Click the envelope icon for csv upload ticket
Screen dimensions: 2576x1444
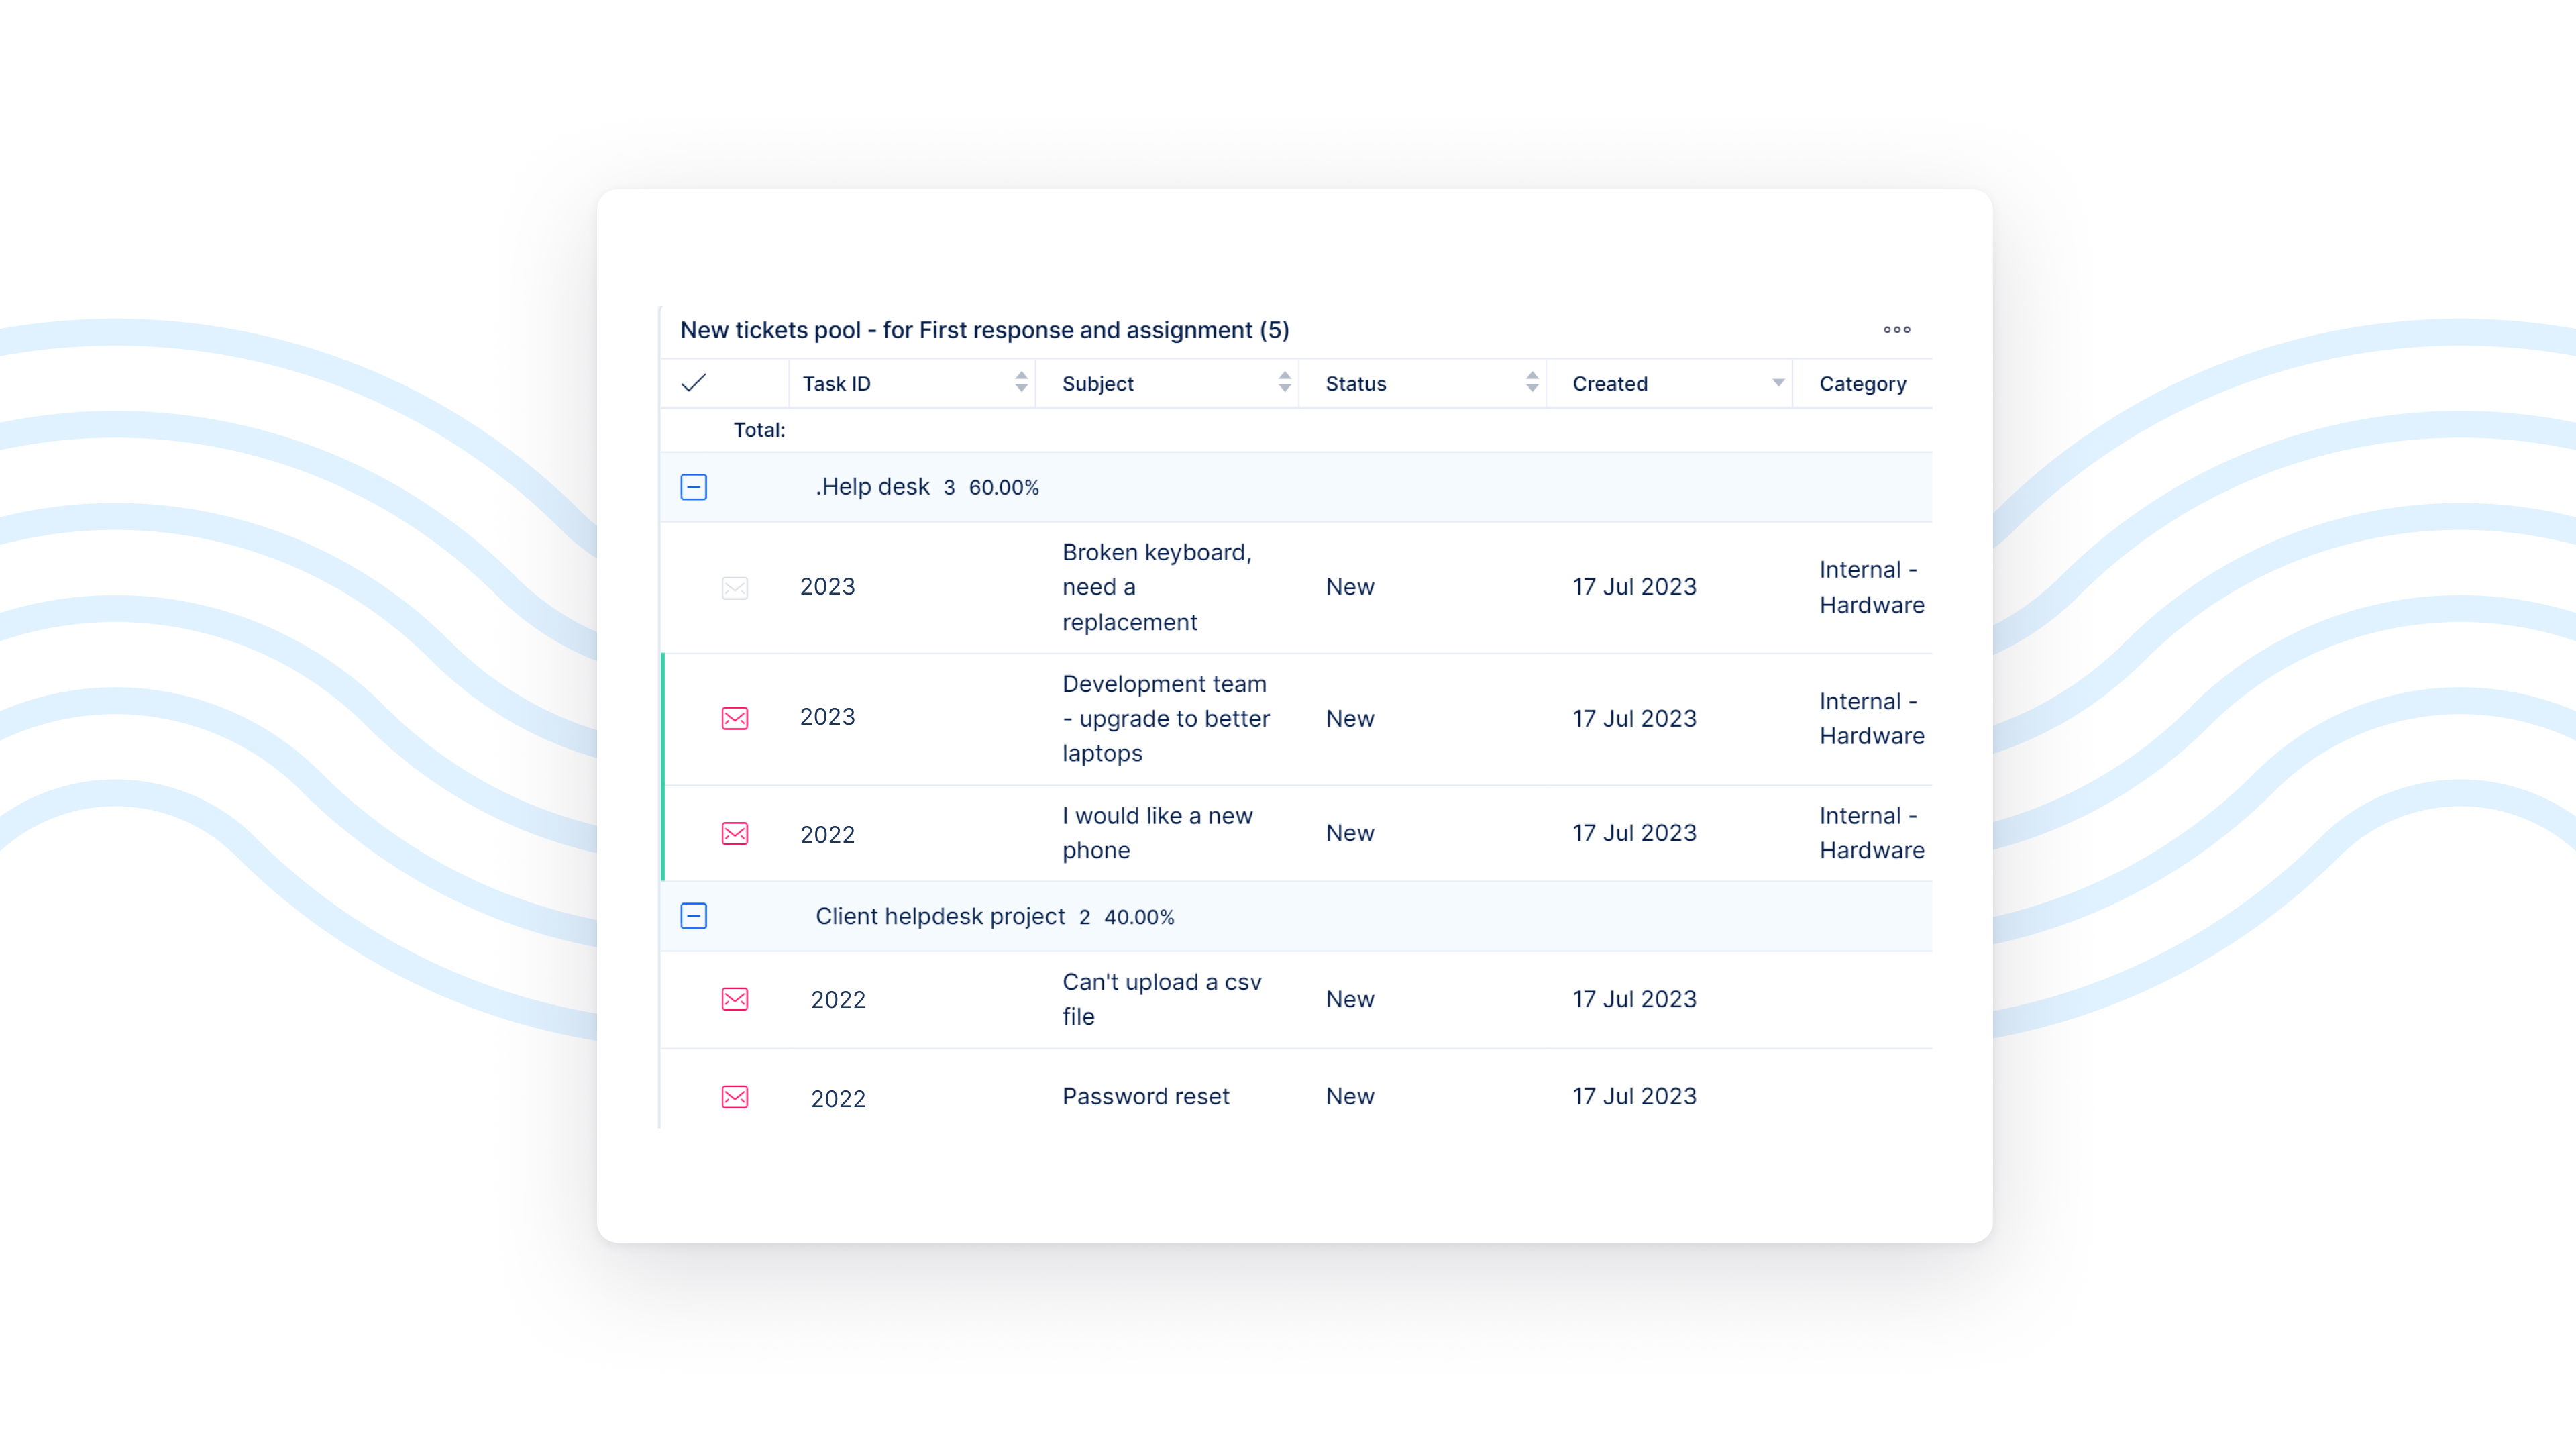pos(735,999)
